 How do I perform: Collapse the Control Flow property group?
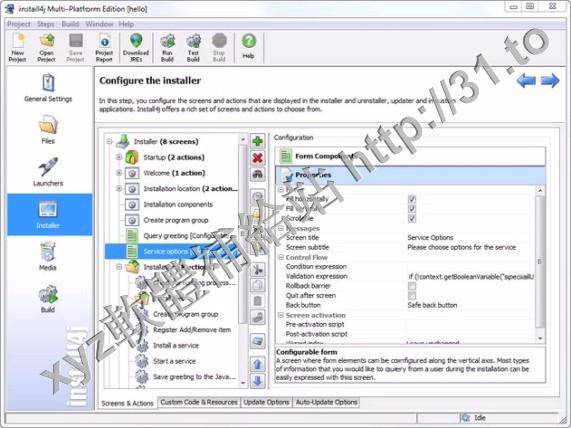point(281,257)
